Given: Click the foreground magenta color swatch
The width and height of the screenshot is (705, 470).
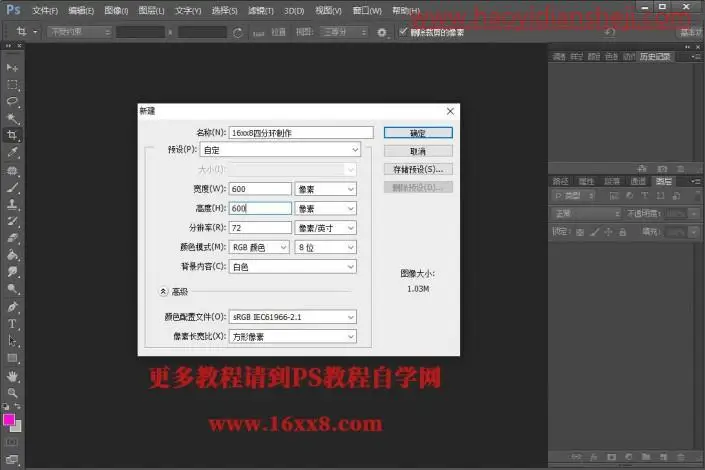Looking at the screenshot, I should click(x=9, y=420).
